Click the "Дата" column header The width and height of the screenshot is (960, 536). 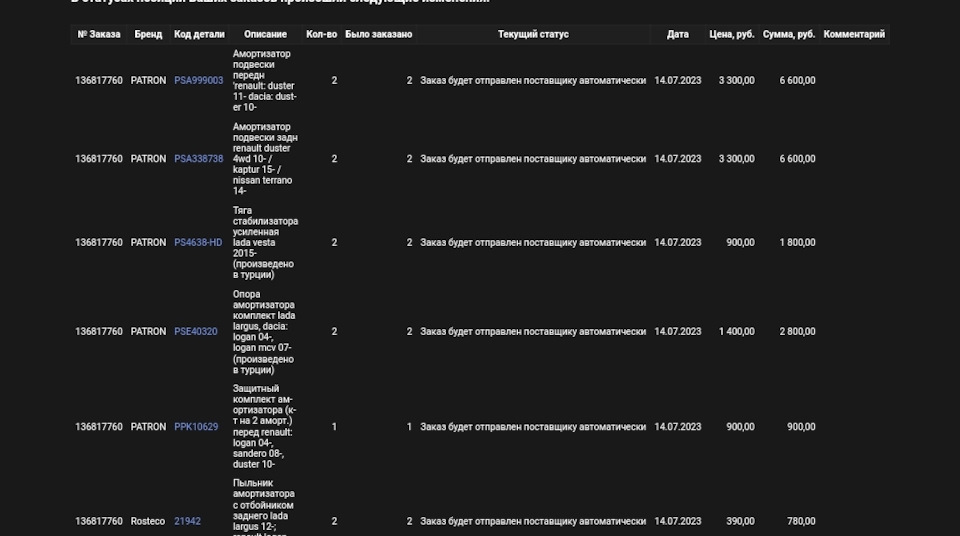tap(678, 34)
